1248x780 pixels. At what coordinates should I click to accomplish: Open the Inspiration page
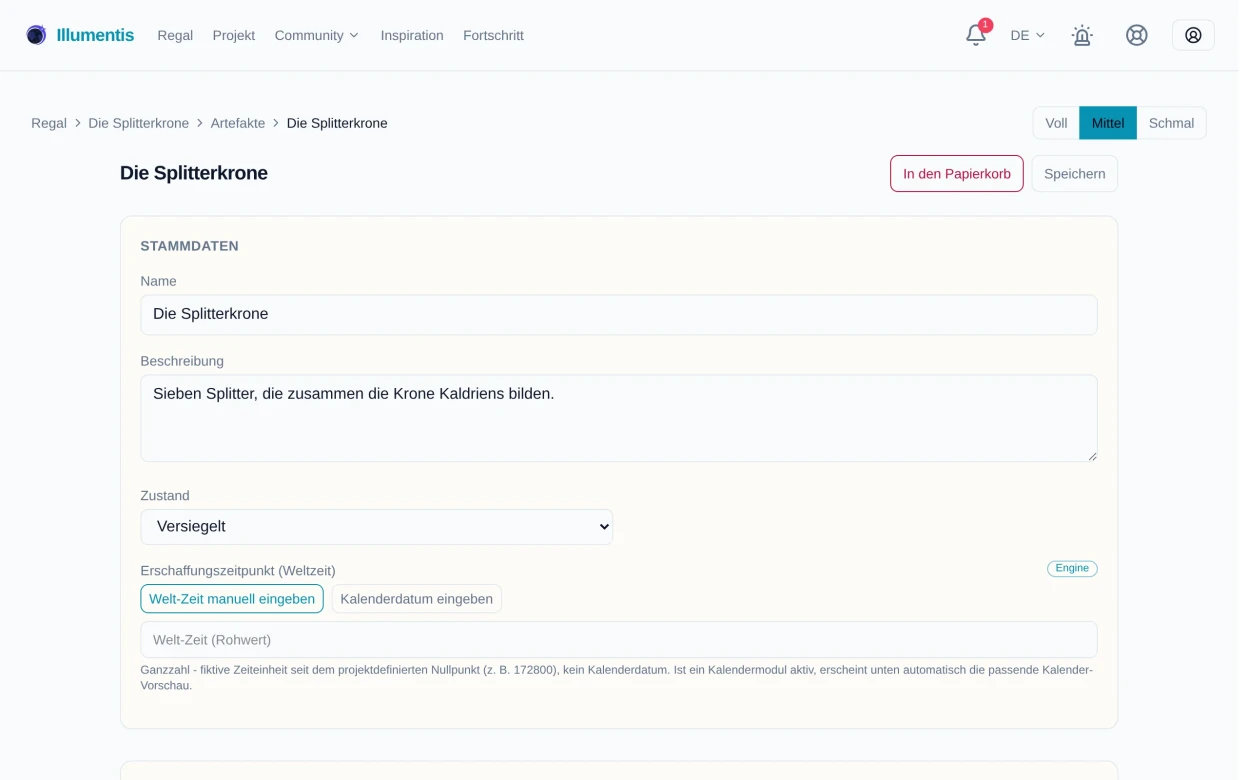[x=412, y=35]
